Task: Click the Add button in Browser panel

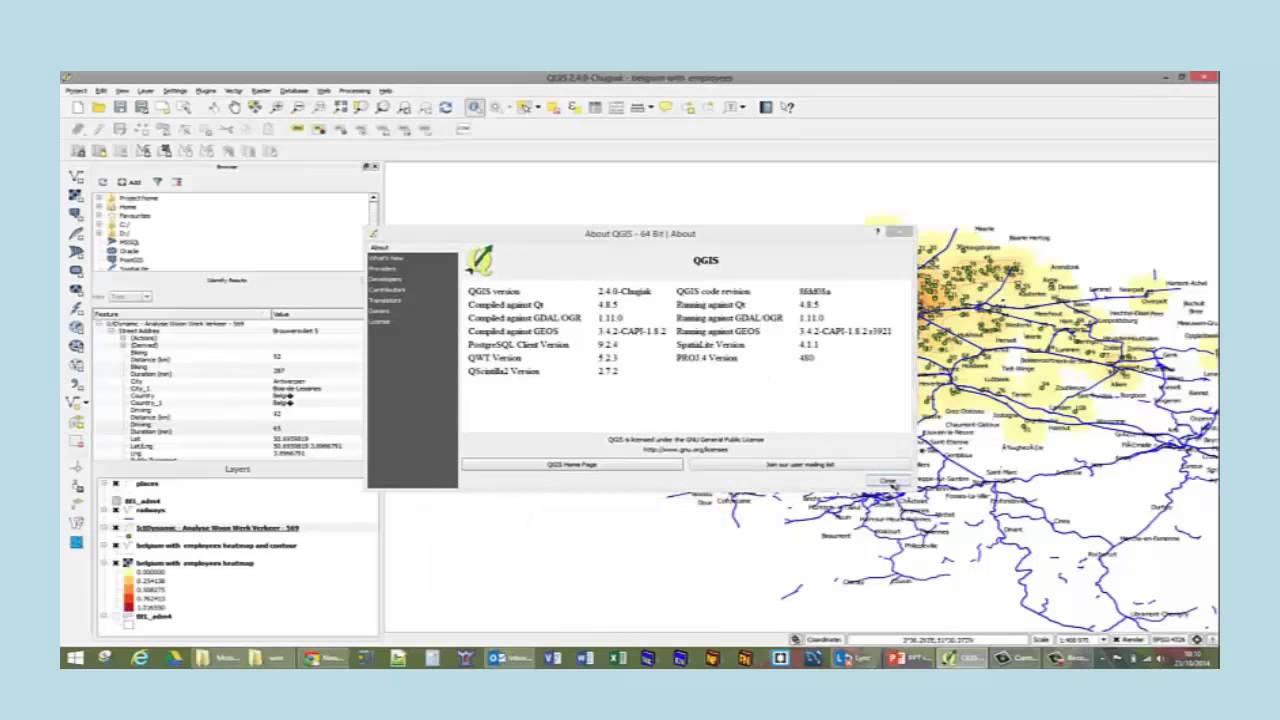Action: [x=129, y=182]
